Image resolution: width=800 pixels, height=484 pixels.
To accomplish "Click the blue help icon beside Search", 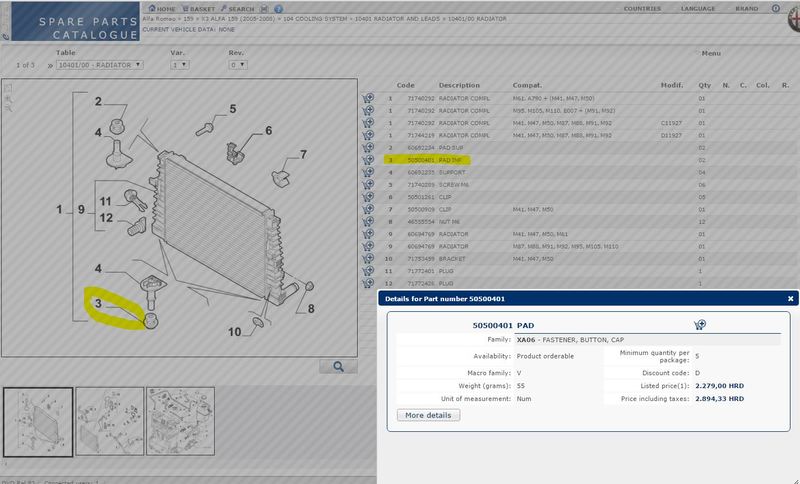I will pyautogui.click(x=276, y=9).
